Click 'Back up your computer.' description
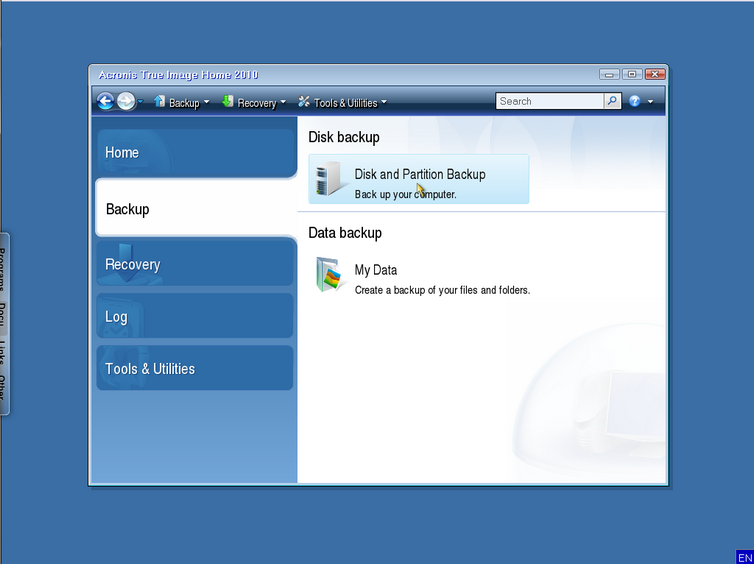Screen dimensions: 754x564 [x=405, y=194]
